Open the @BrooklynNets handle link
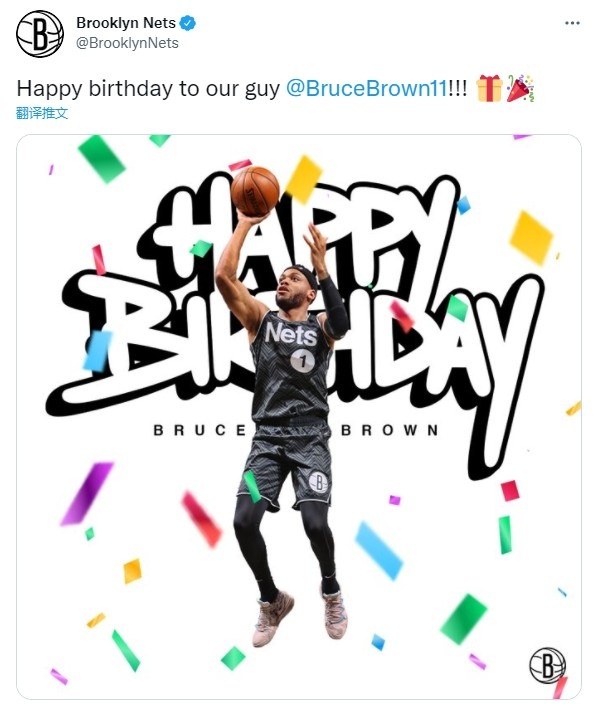 [127, 43]
